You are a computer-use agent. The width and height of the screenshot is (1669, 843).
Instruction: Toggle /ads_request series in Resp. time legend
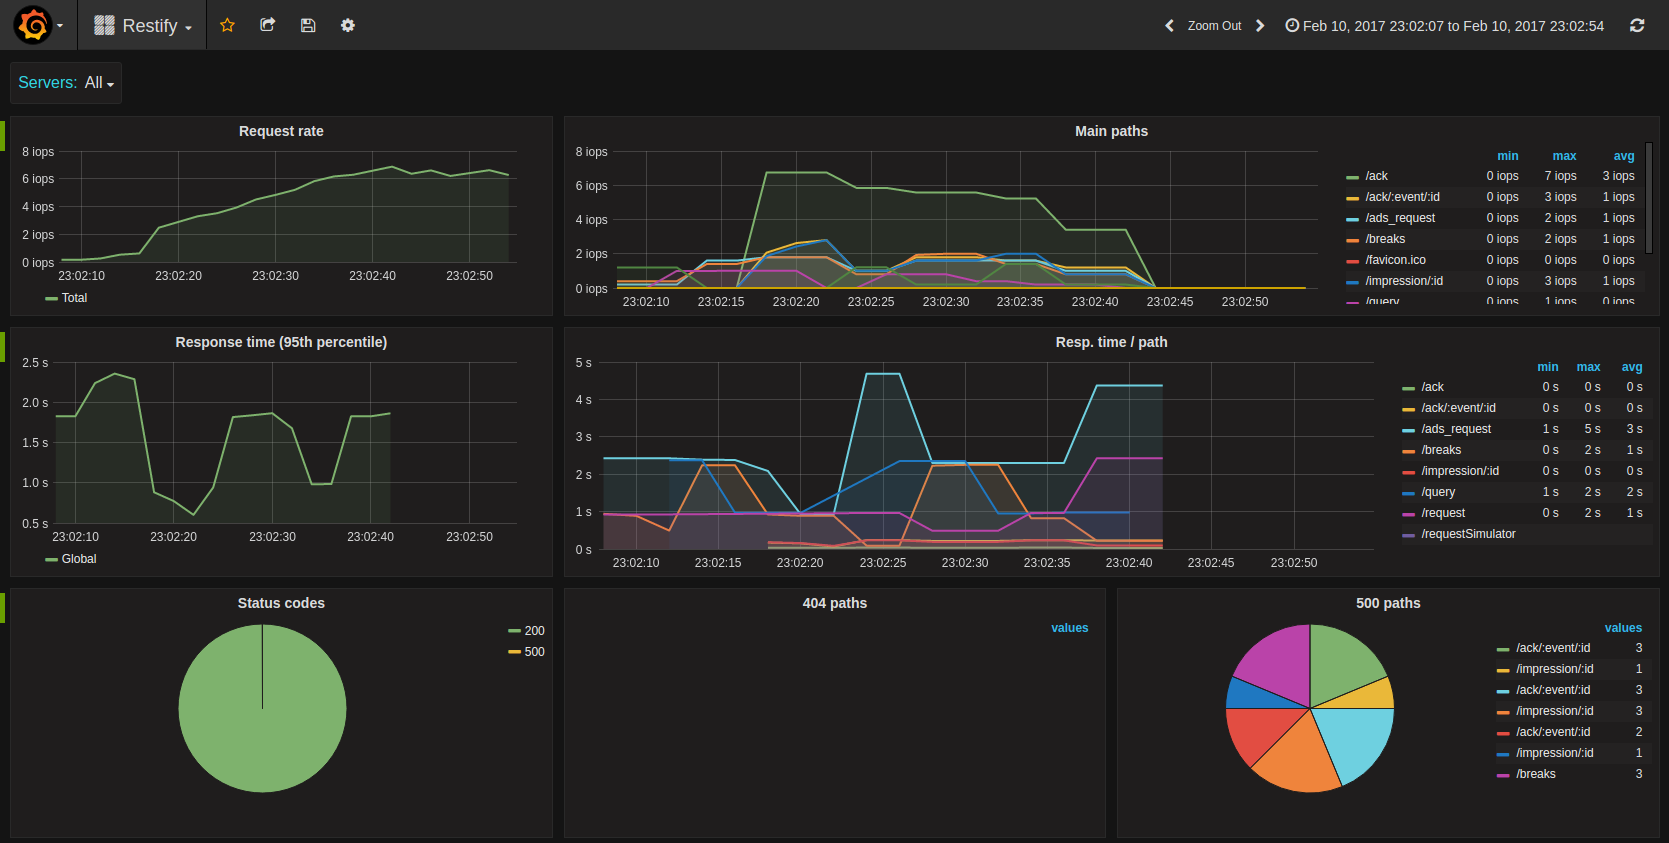pos(1455,429)
